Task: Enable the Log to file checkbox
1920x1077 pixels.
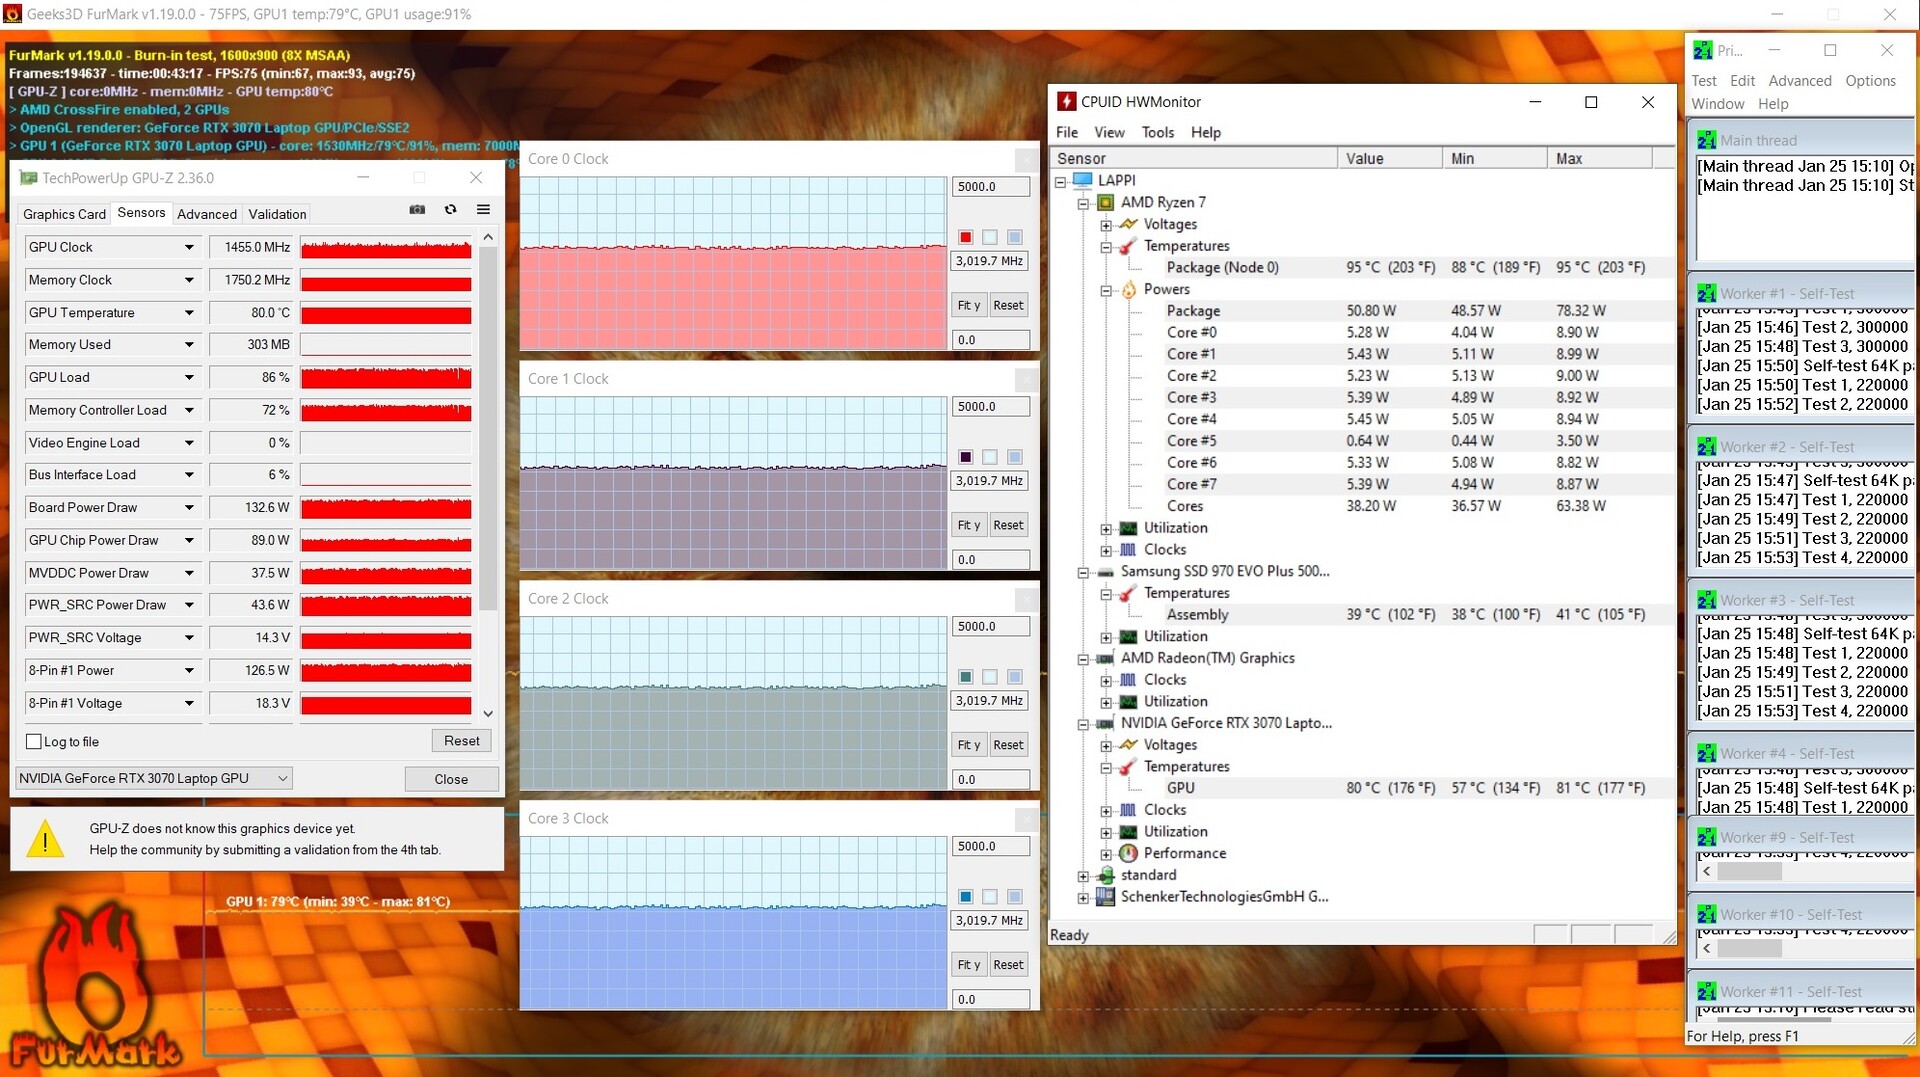Action: click(x=34, y=742)
